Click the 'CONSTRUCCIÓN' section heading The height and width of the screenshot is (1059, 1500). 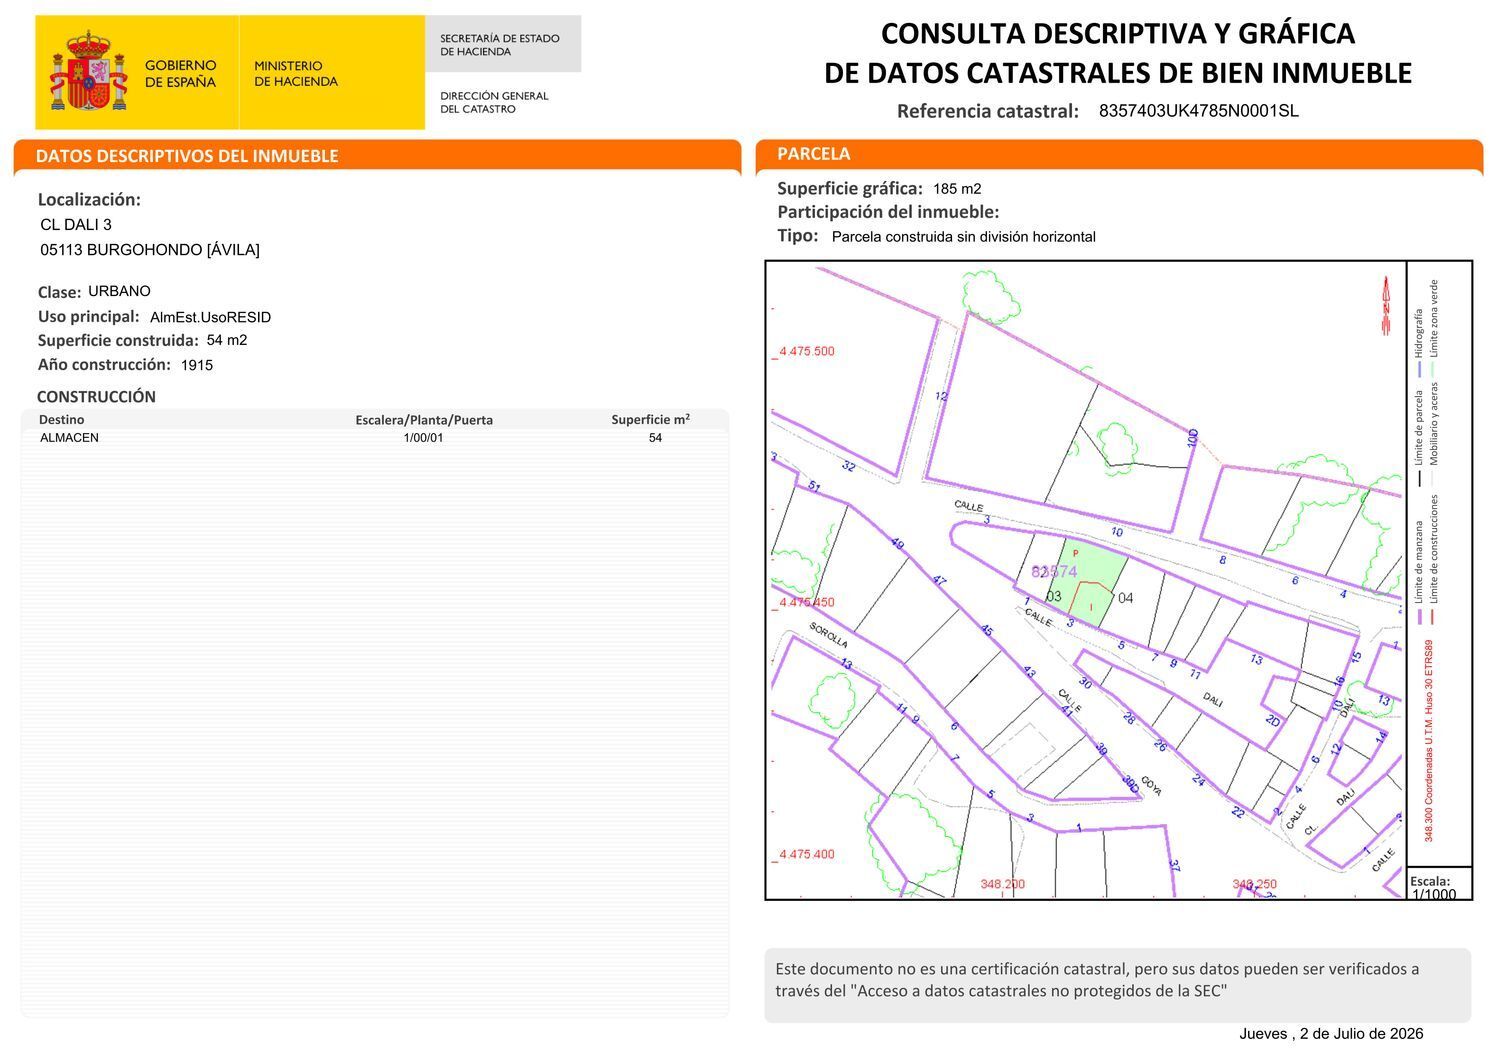click(x=96, y=397)
